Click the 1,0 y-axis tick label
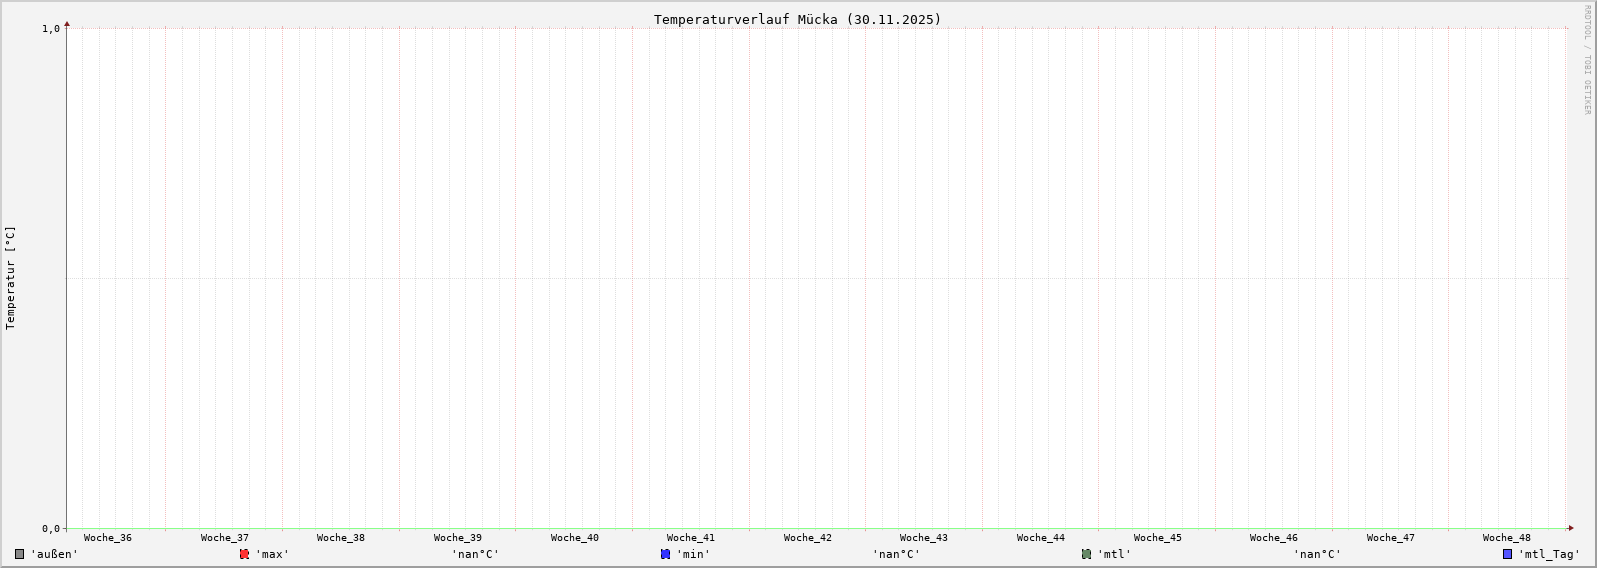This screenshot has width=1597, height=568. pyautogui.click(x=51, y=28)
